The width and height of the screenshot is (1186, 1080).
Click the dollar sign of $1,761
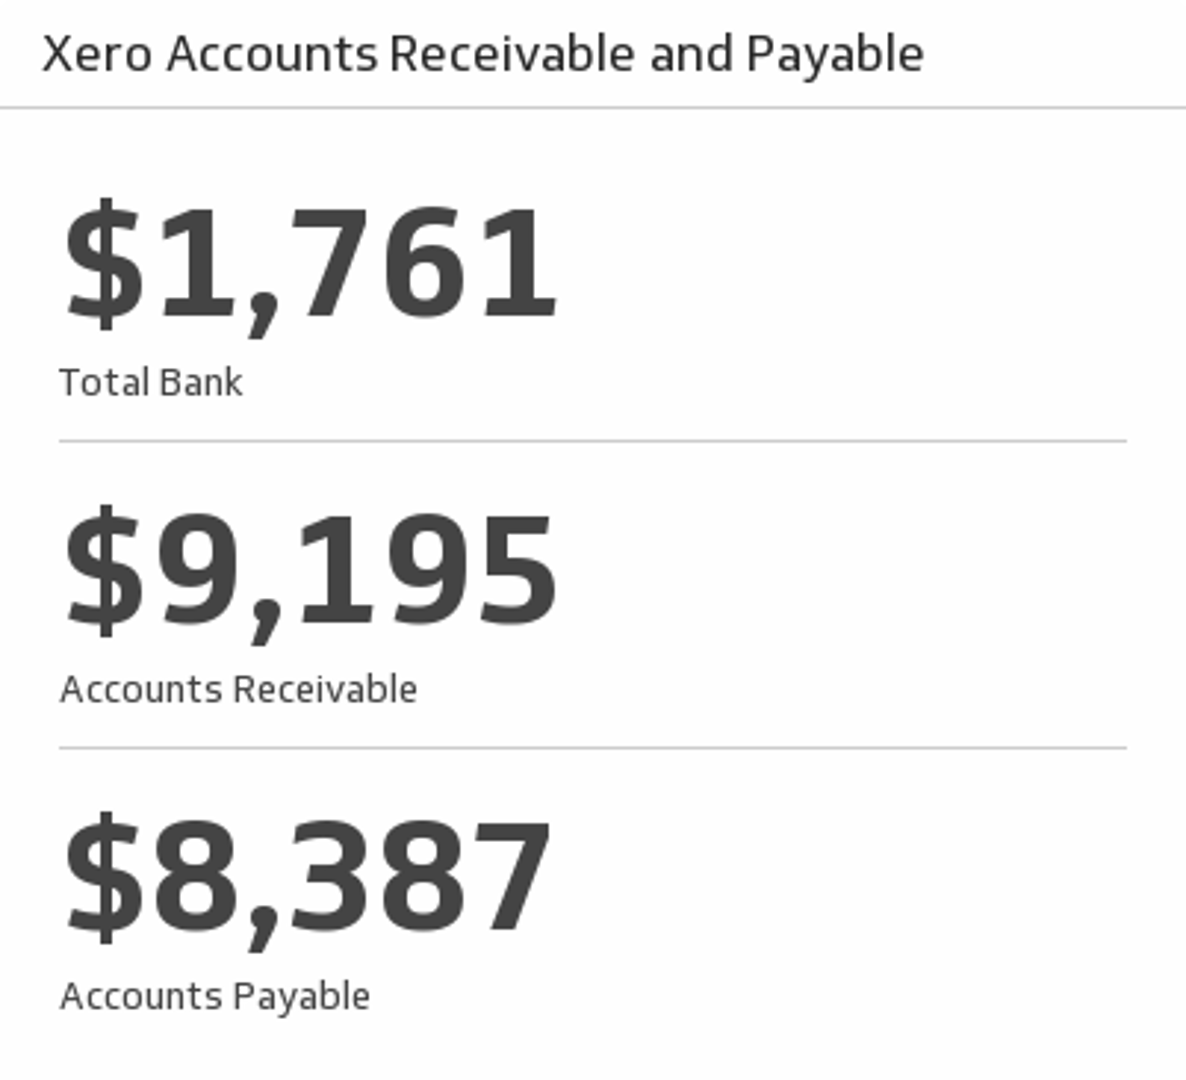coord(102,264)
